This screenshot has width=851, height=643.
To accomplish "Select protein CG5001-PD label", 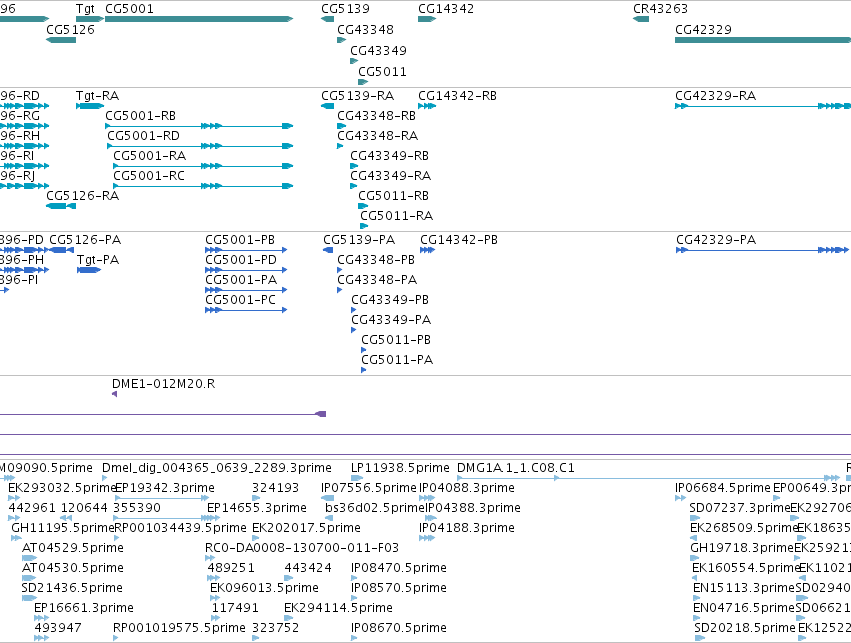I will point(241,260).
